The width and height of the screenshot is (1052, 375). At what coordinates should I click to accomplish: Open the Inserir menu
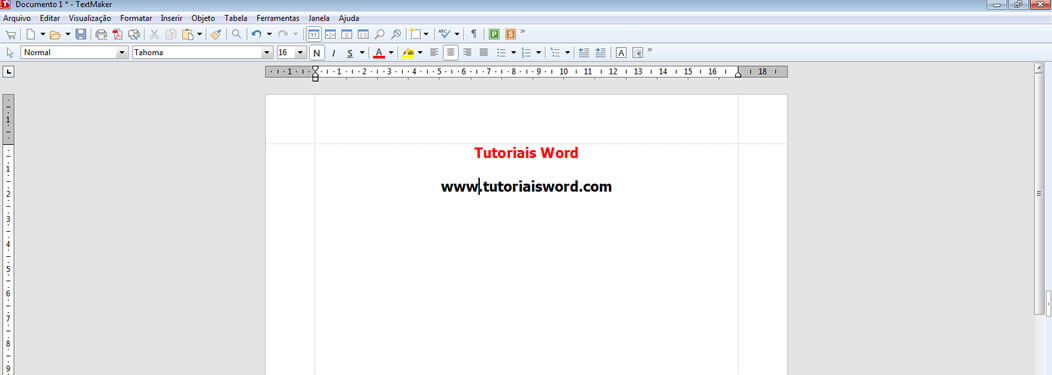pyautogui.click(x=172, y=18)
